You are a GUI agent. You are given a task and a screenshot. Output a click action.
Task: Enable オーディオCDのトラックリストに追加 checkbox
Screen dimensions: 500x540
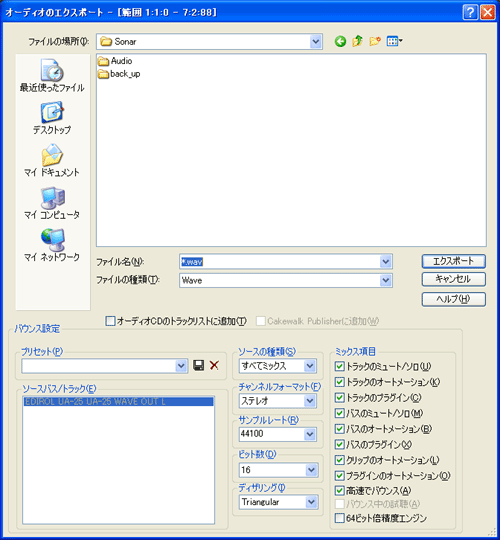tap(110, 321)
